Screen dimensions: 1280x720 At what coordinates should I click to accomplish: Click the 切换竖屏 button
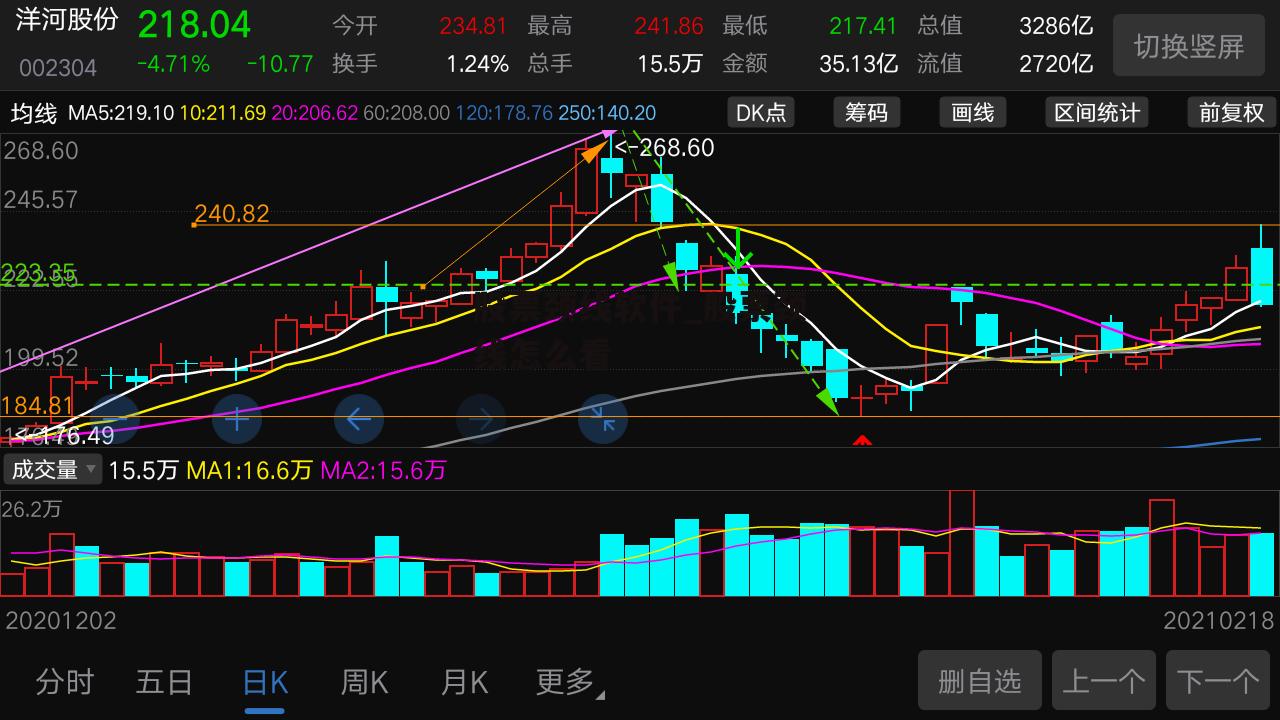tap(1189, 46)
